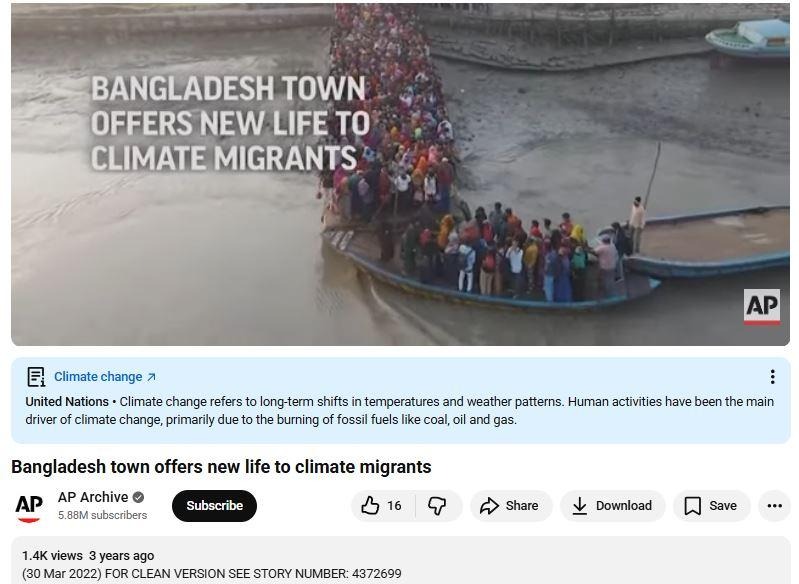Click the verified checkmark badge beside AP Archive
This screenshot has width=799, height=584.
coord(138,497)
